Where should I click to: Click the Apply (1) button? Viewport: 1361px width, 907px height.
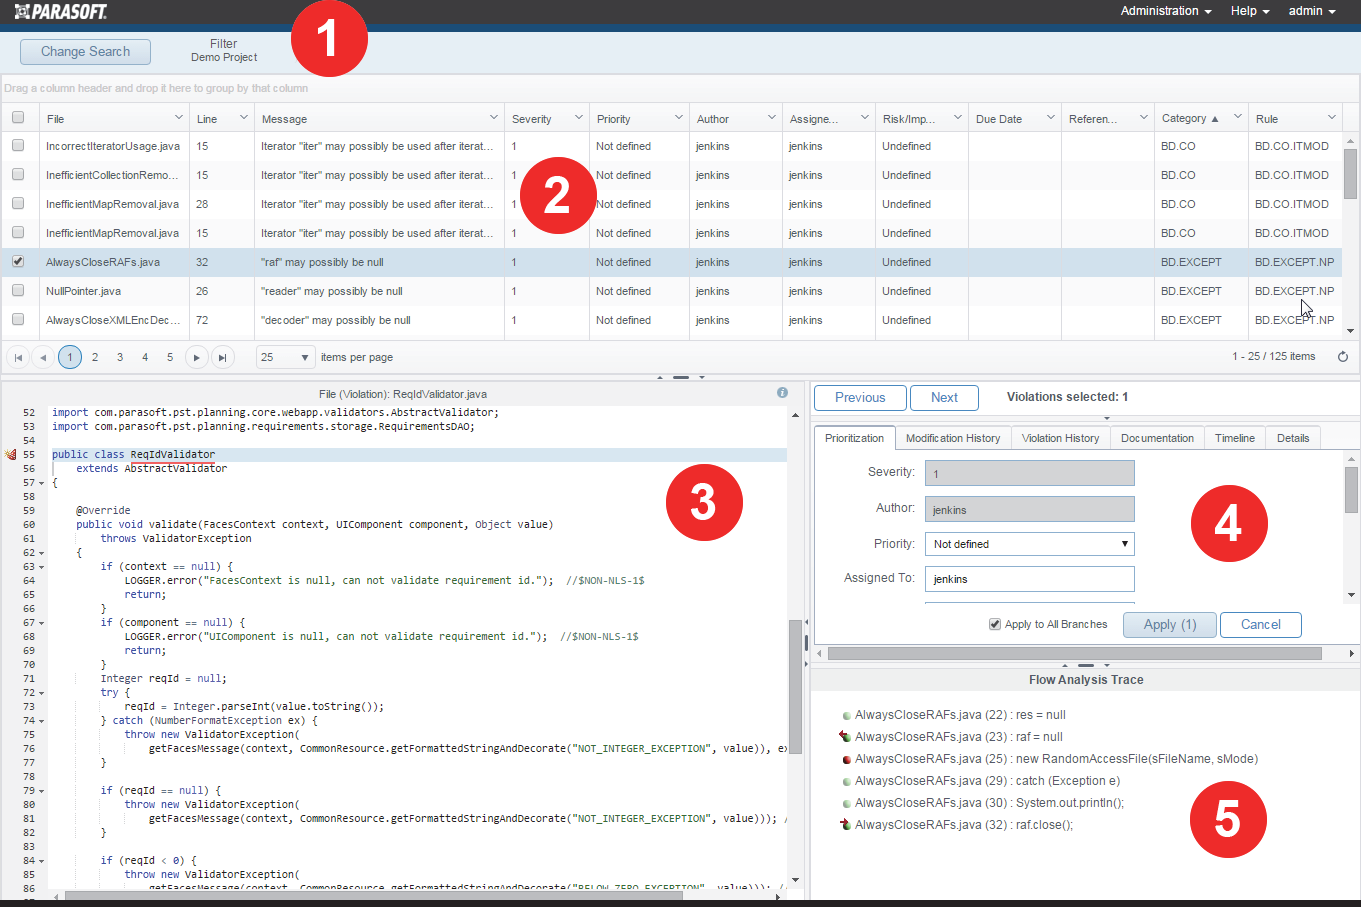[1170, 625]
